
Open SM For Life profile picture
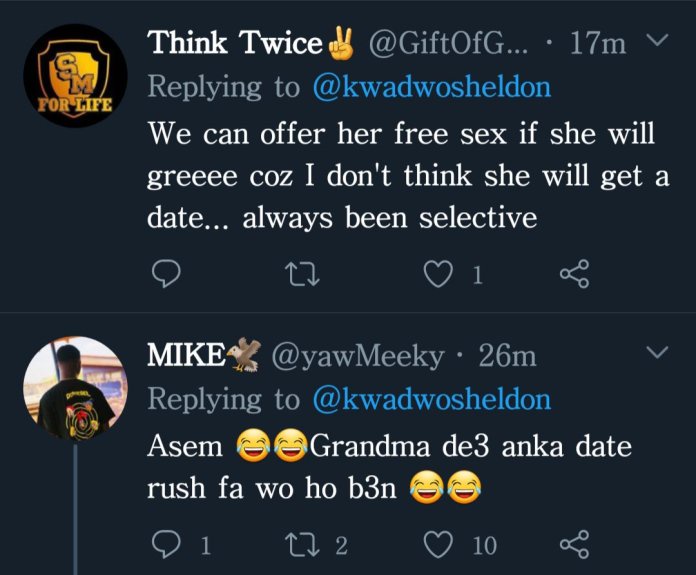(x=75, y=73)
